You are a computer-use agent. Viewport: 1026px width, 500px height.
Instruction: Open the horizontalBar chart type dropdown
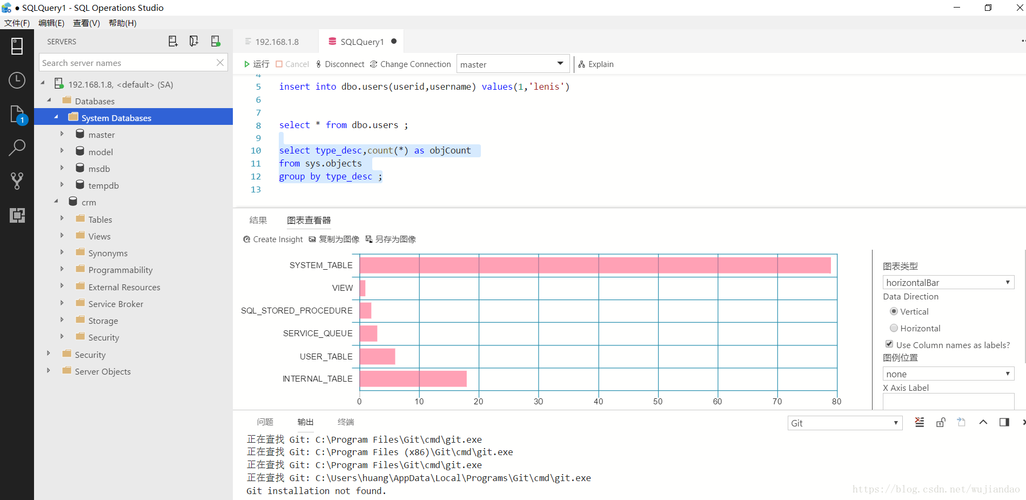[948, 283]
